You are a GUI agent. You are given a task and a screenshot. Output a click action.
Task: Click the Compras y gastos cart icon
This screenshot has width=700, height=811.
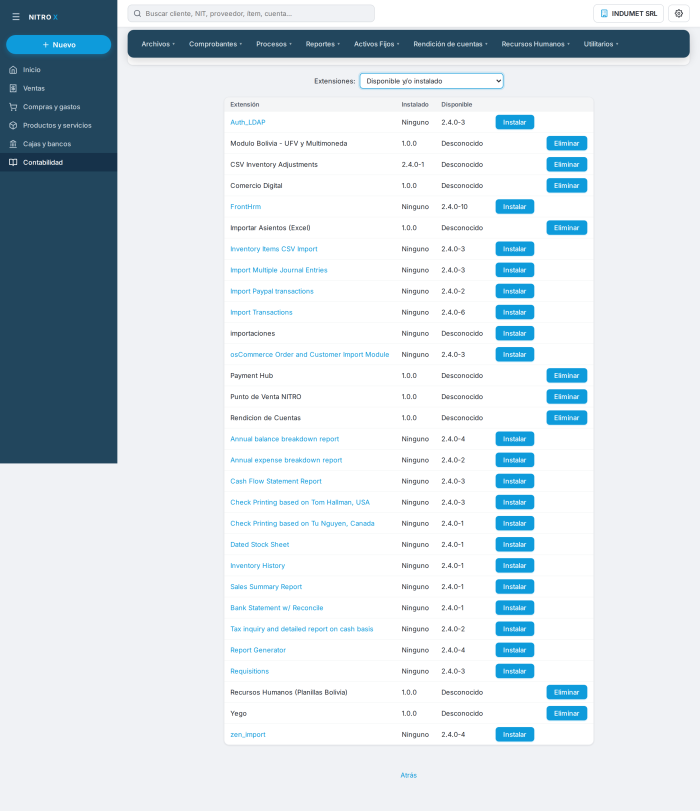click(13, 107)
